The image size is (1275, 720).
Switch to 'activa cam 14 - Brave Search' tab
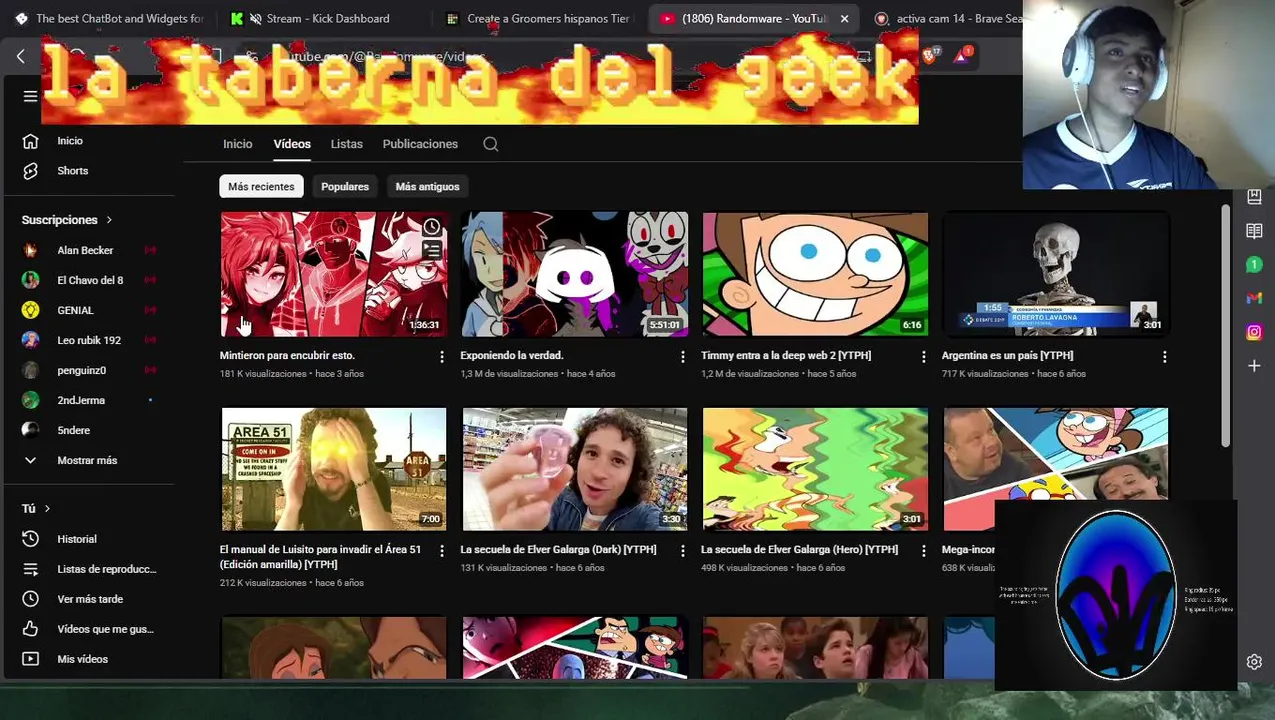[x=948, y=18]
